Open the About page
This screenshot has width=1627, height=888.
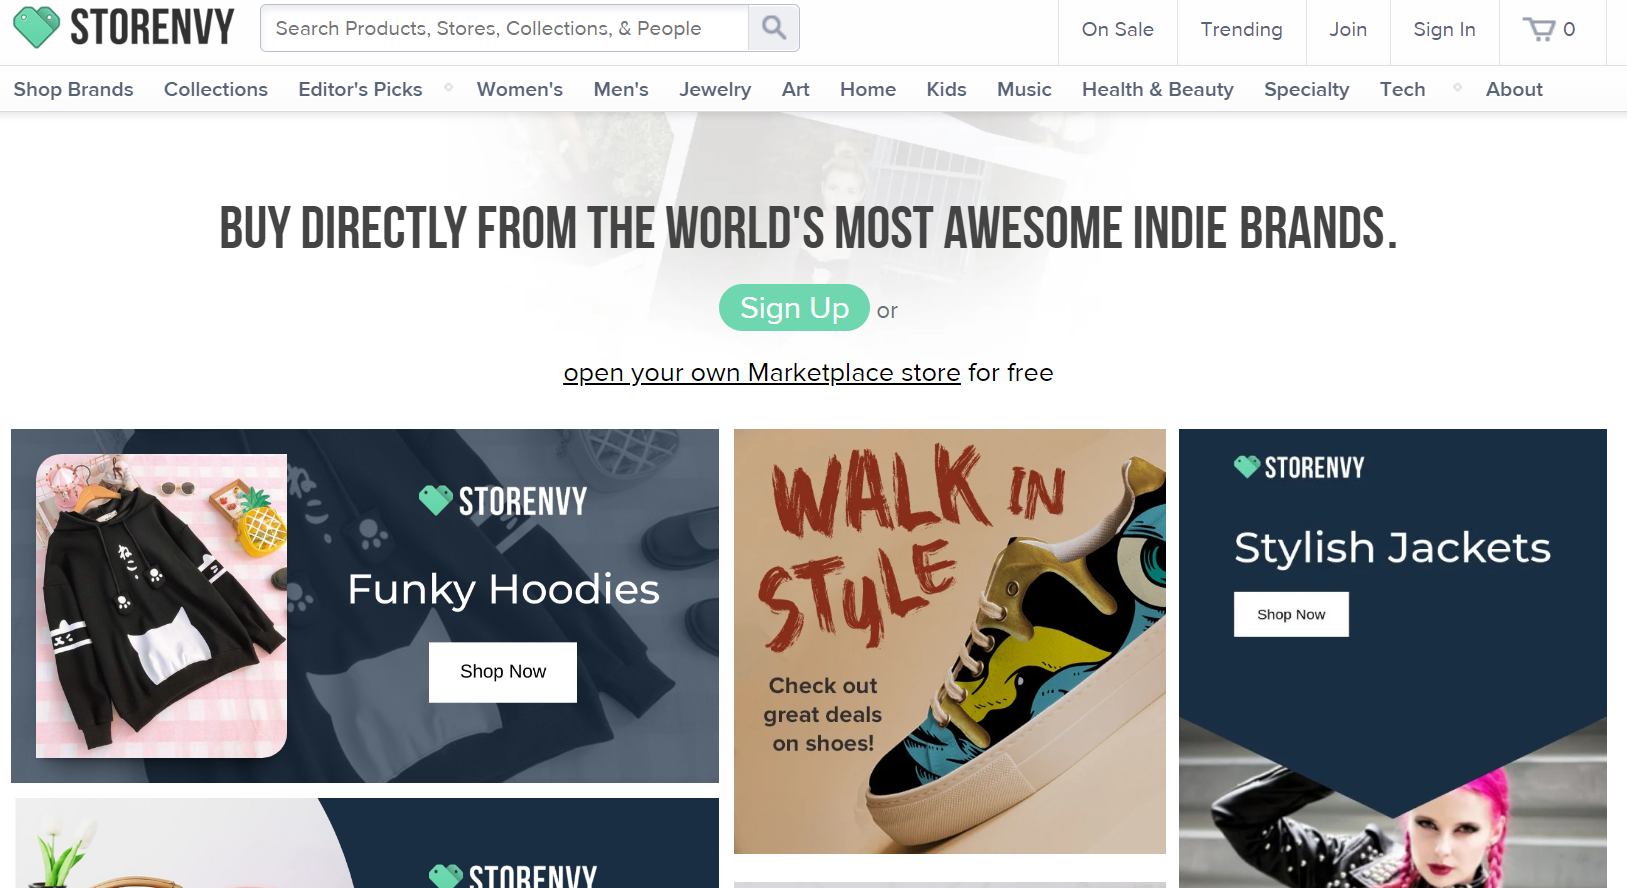coord(1514,89)
